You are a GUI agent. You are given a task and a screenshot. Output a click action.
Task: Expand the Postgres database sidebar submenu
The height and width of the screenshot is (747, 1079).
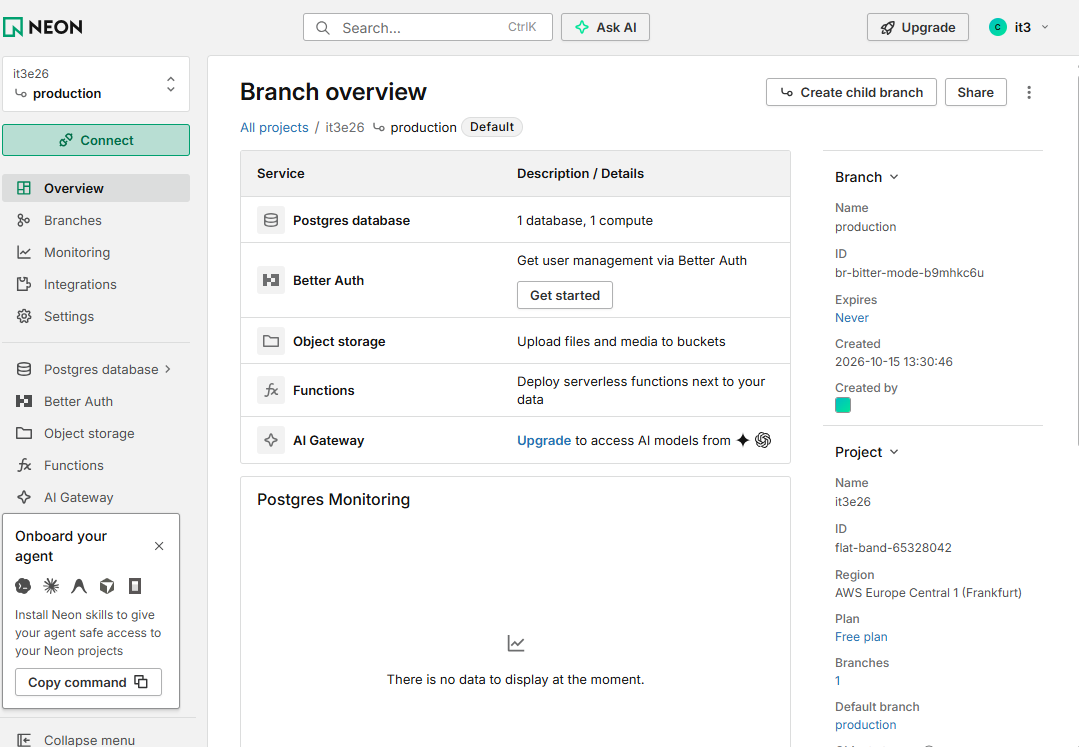(167, 369)
